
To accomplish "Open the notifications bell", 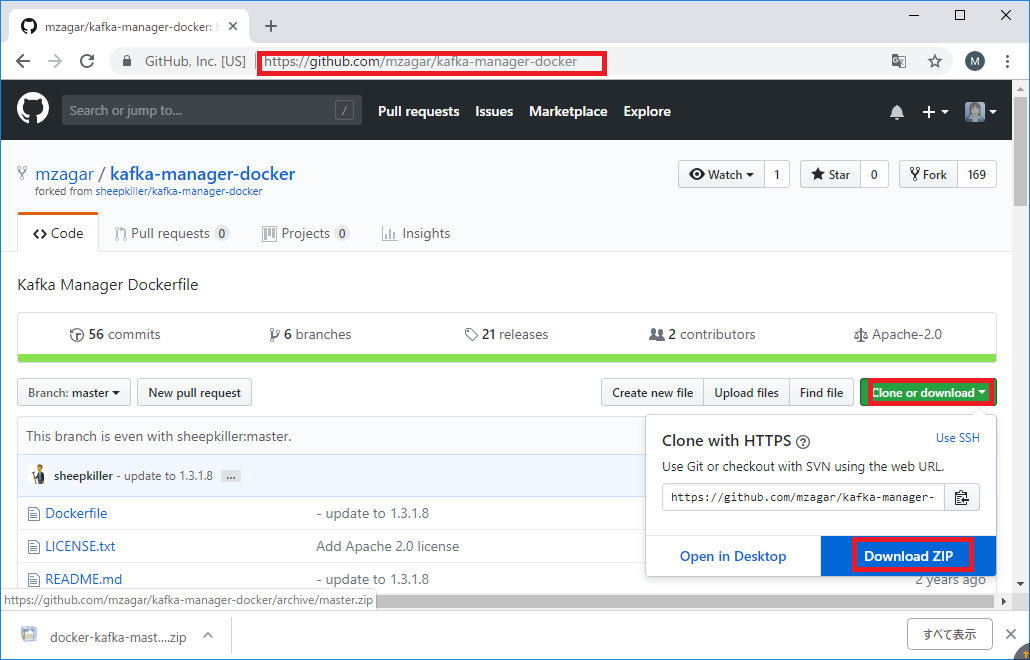I will click(x=897, y=111).
